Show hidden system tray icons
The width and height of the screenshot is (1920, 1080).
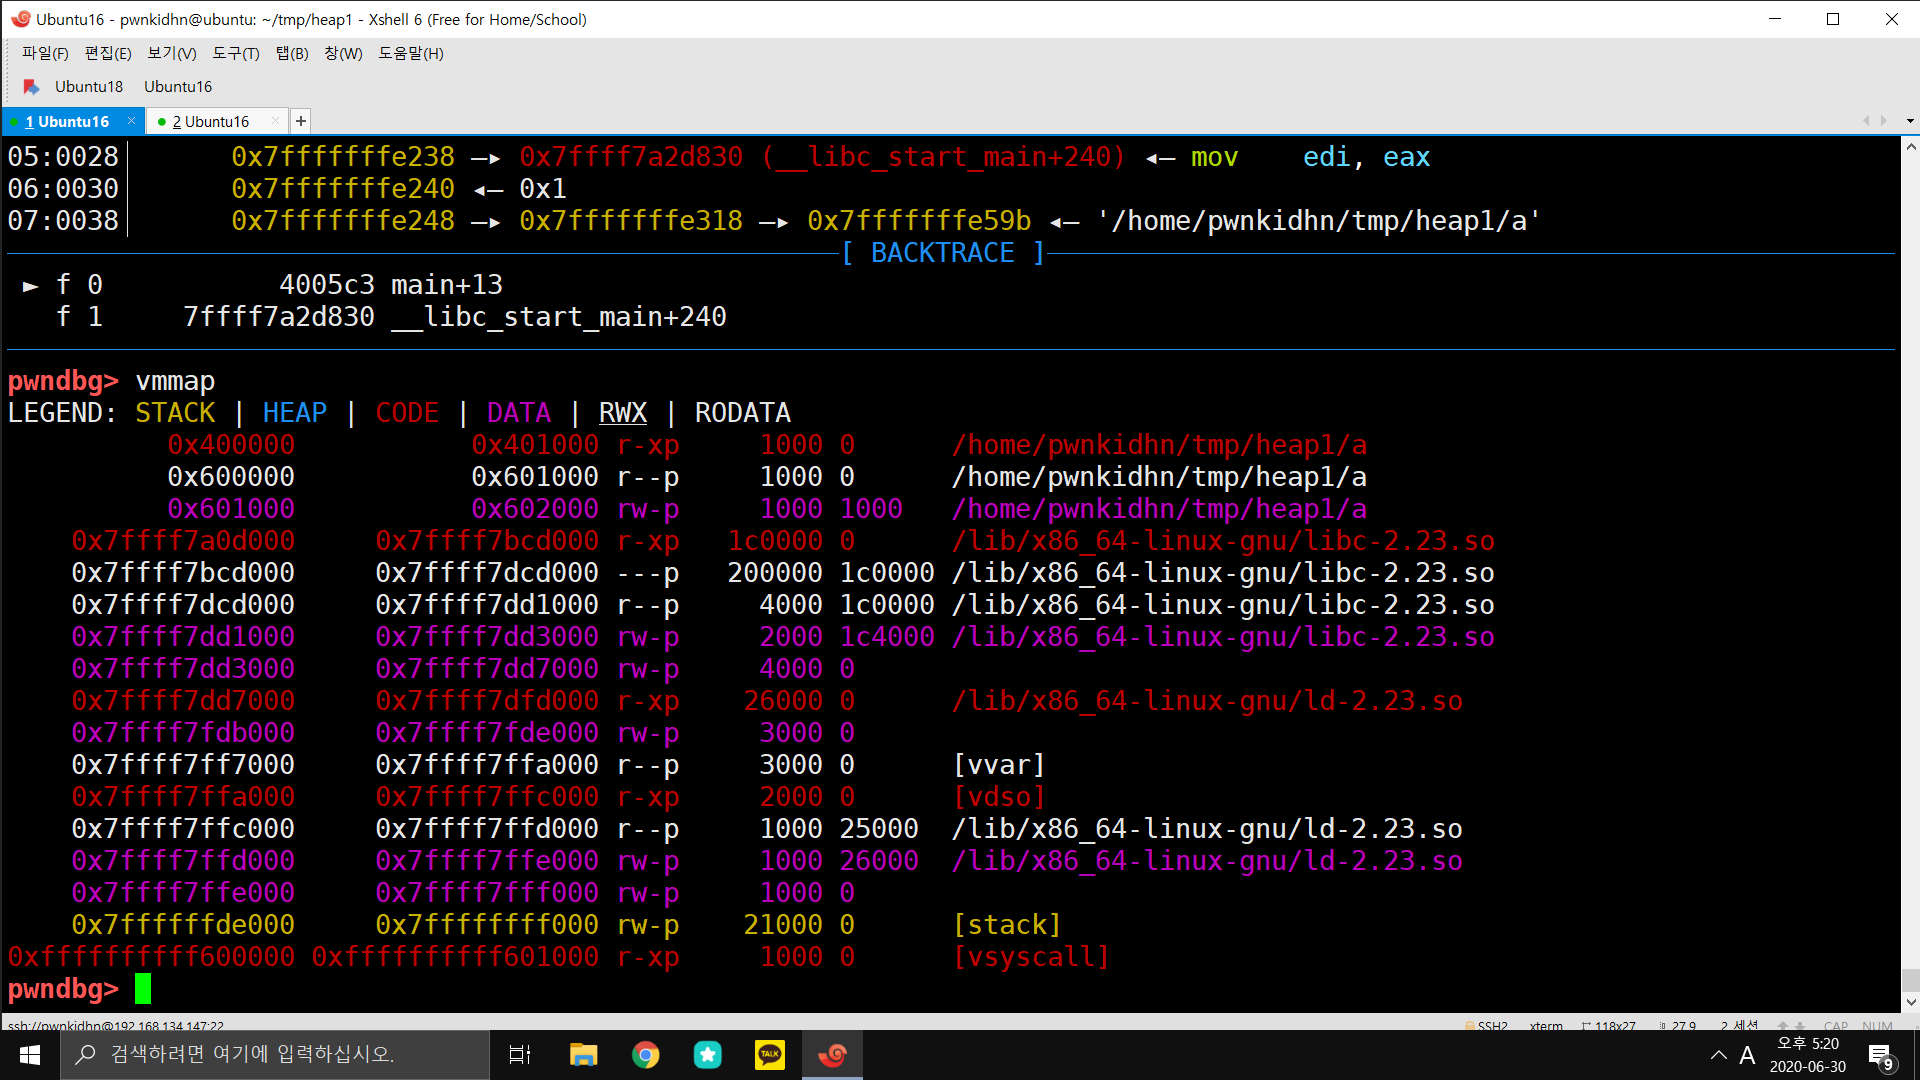click(x=1718, y=1055)
